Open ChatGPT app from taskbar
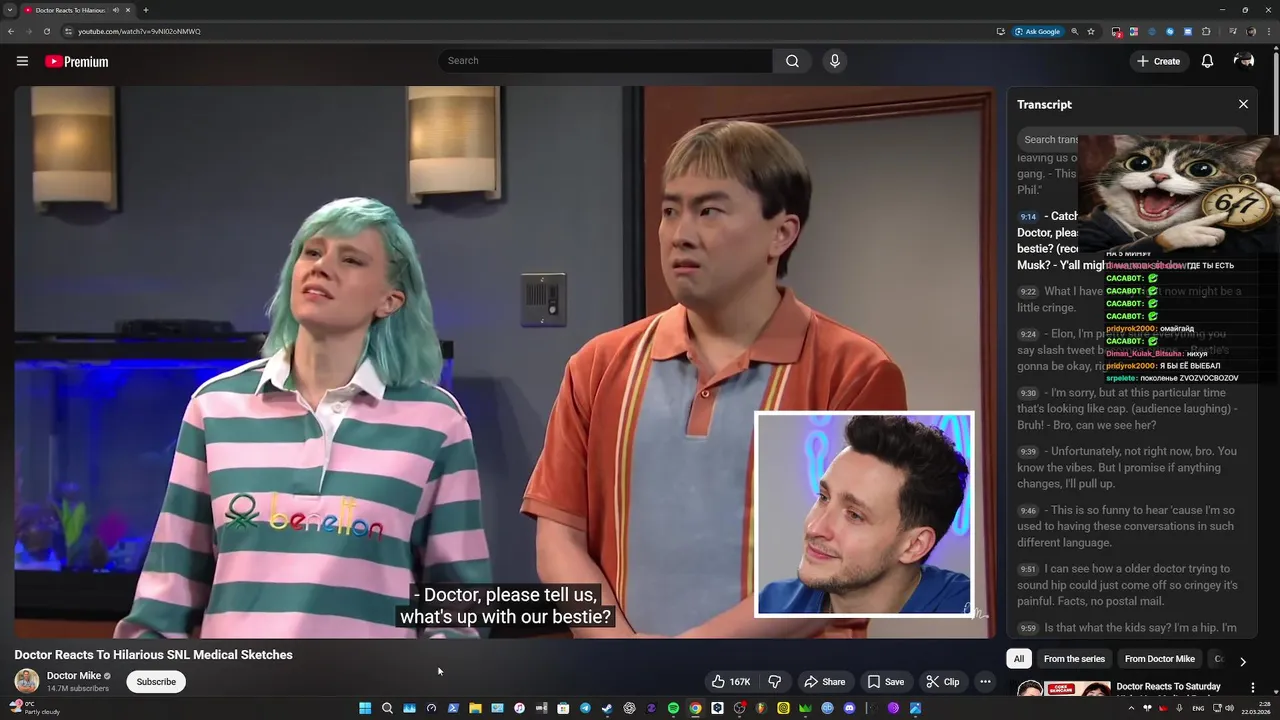The width and height of the screenshot is (1280, 720). point(629,708)
